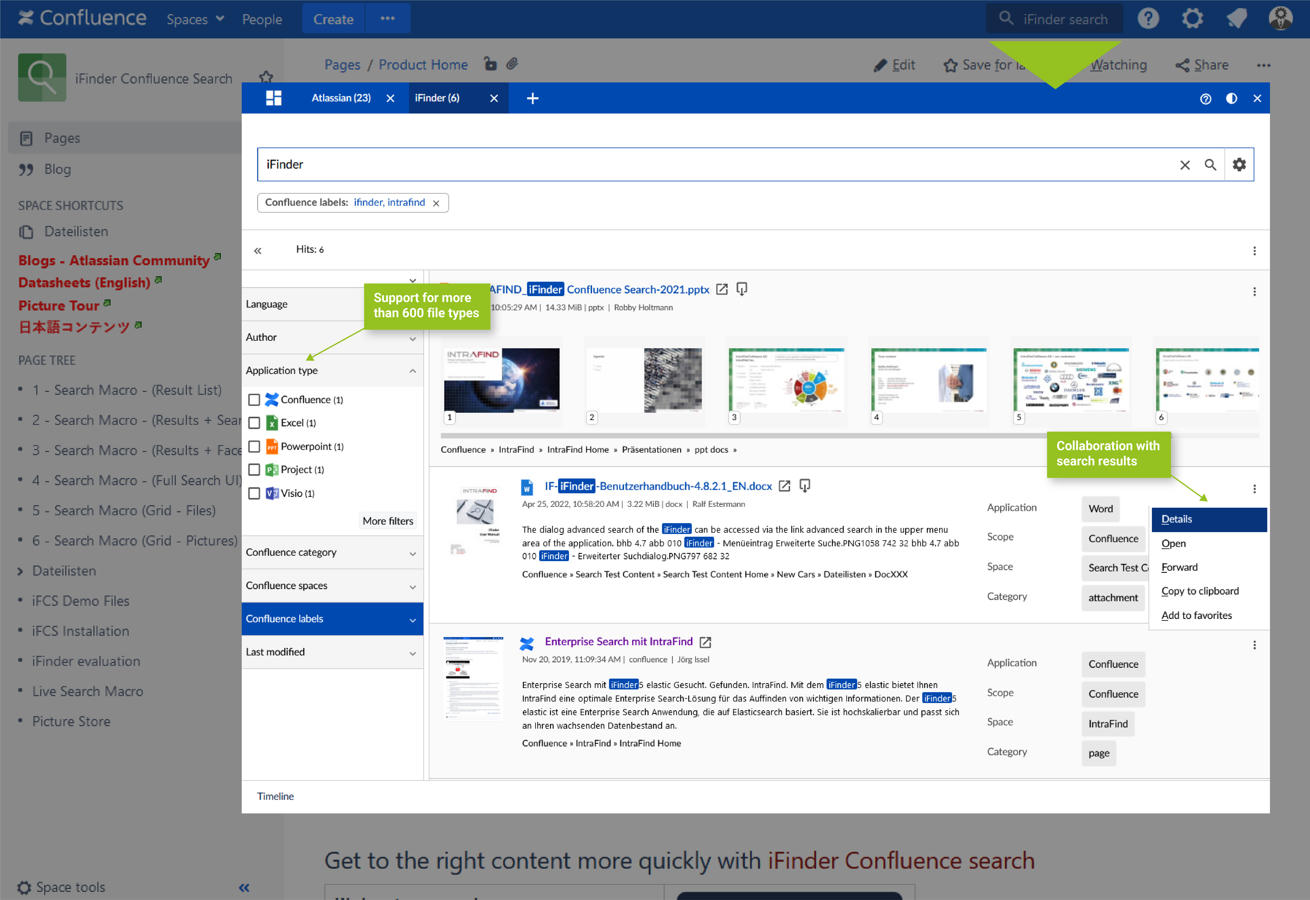This screenshot has height=900, width=1310.
Task: Click the thumbnail strip horizontal scrollbar
Action: [x=849, y=436]
